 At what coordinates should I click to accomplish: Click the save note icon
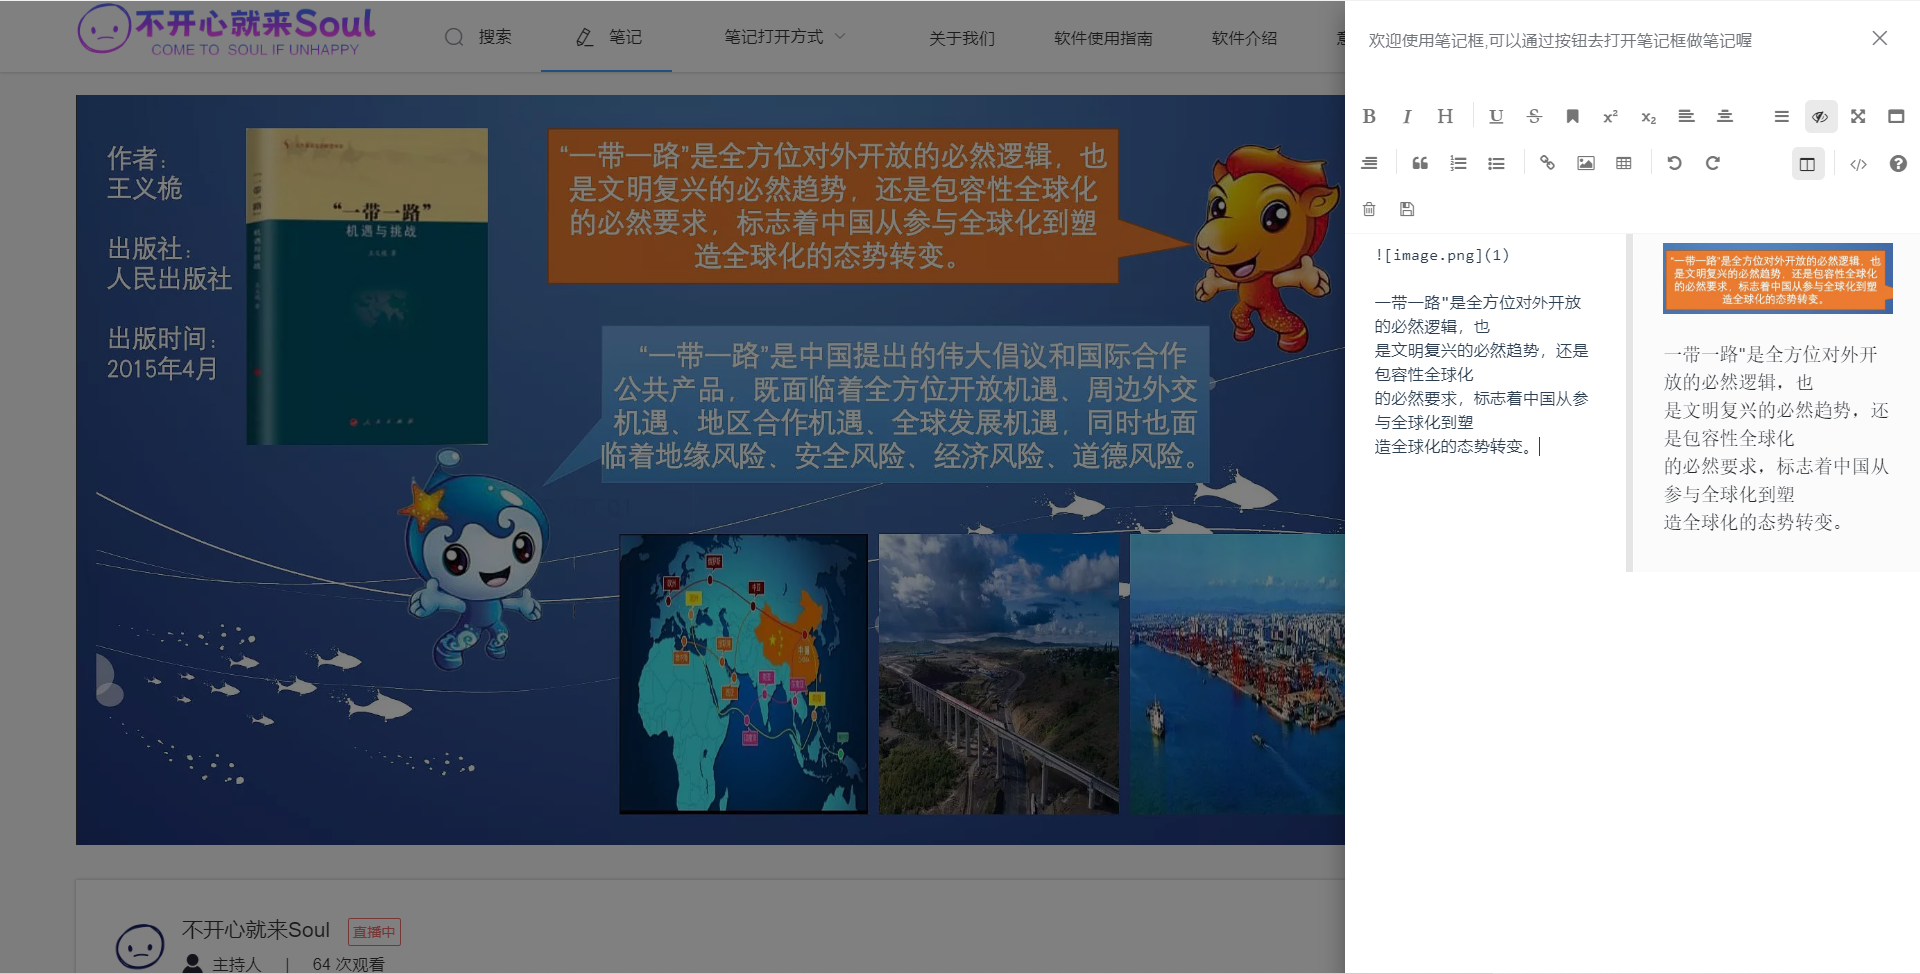tap(1407, 209)
